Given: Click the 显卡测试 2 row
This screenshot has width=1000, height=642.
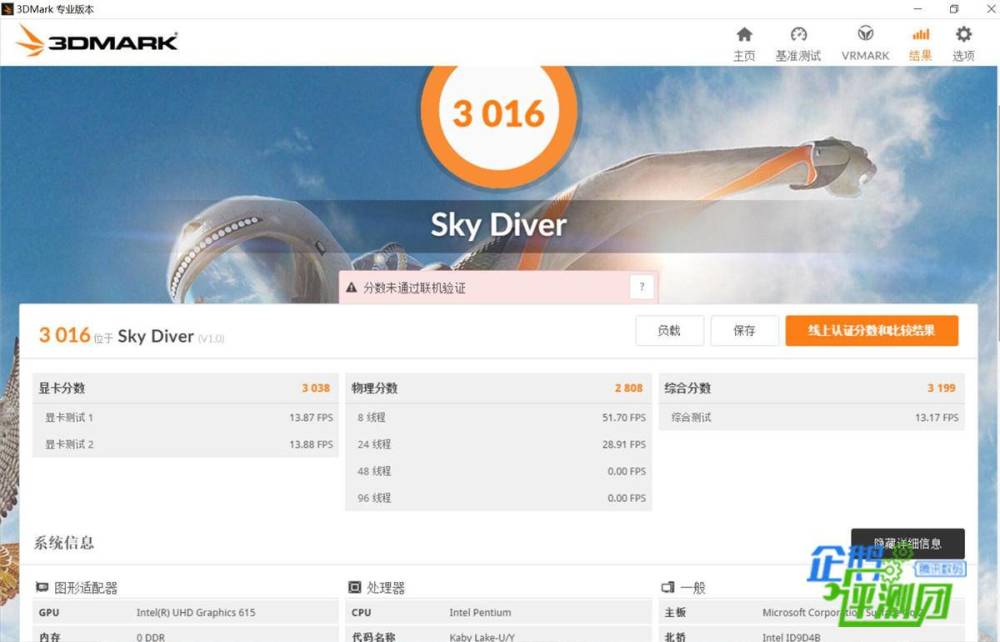Looking at the screenshot, I should [185, 444].
